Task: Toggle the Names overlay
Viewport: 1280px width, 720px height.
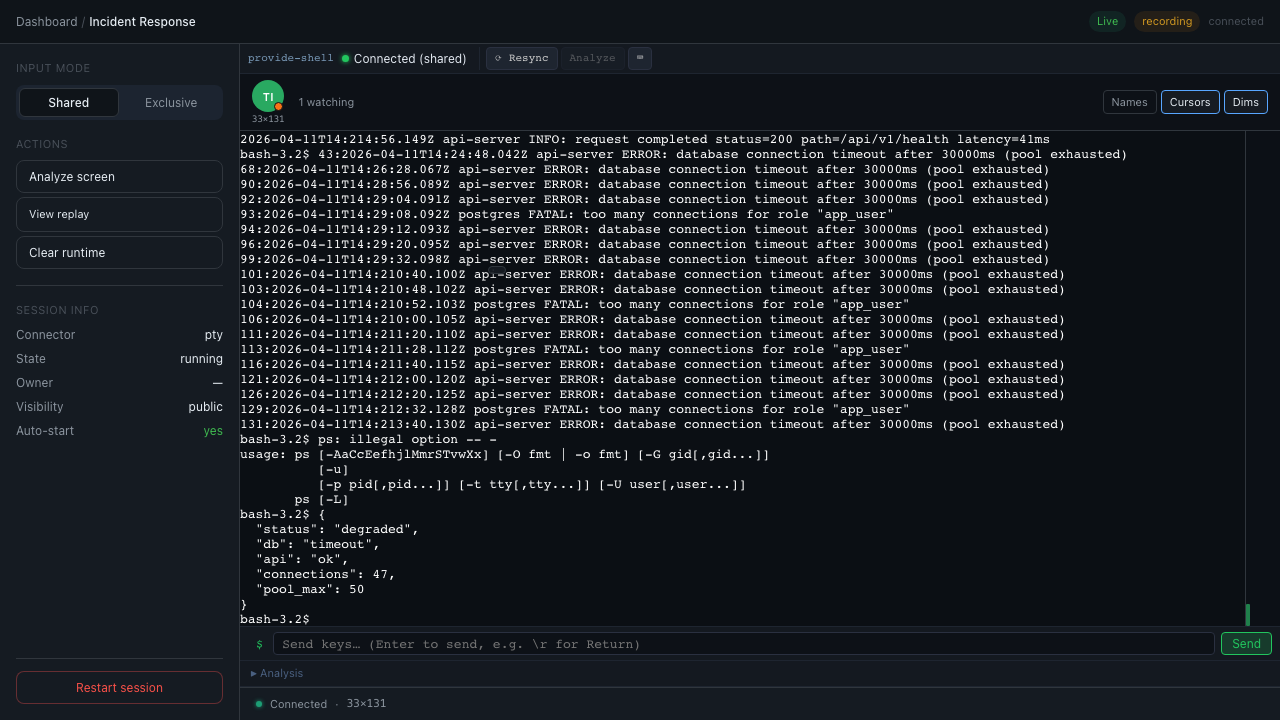Action: click(1130, 102)
